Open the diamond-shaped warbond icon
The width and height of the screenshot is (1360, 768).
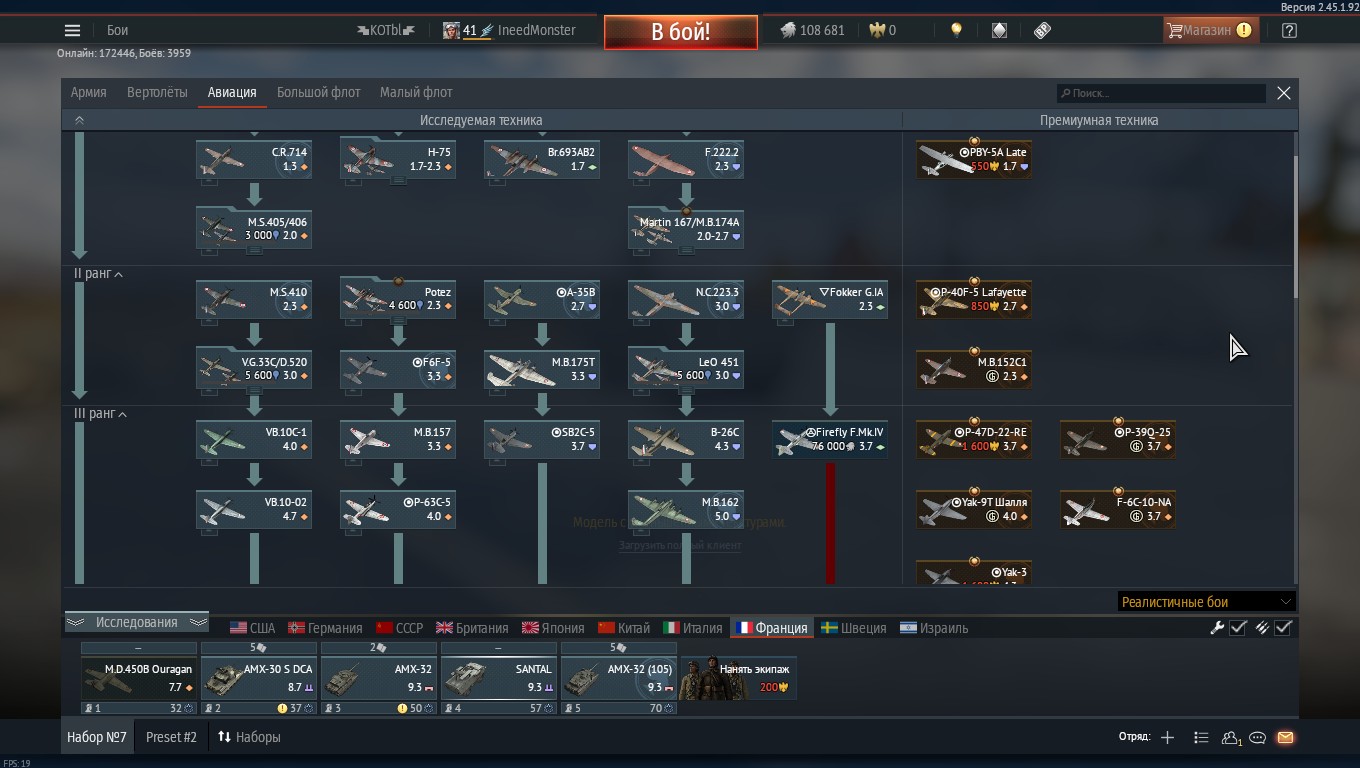coord(999,30)
